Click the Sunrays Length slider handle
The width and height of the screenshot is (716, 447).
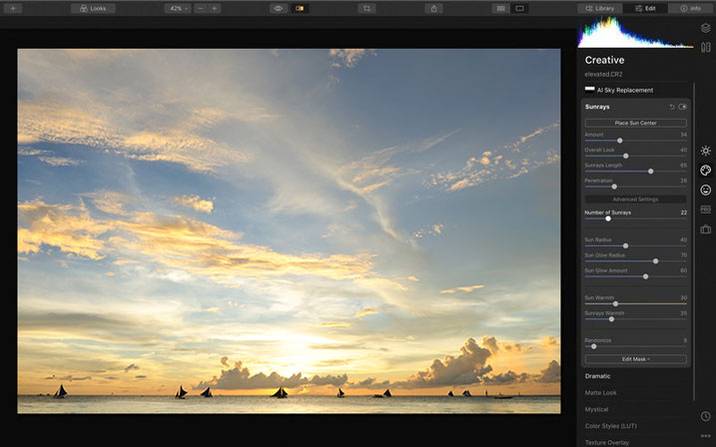(651, 171)
